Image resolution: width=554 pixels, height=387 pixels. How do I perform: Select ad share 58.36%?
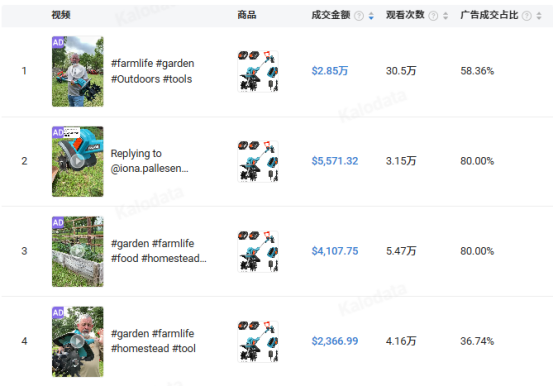click(477, 71)
